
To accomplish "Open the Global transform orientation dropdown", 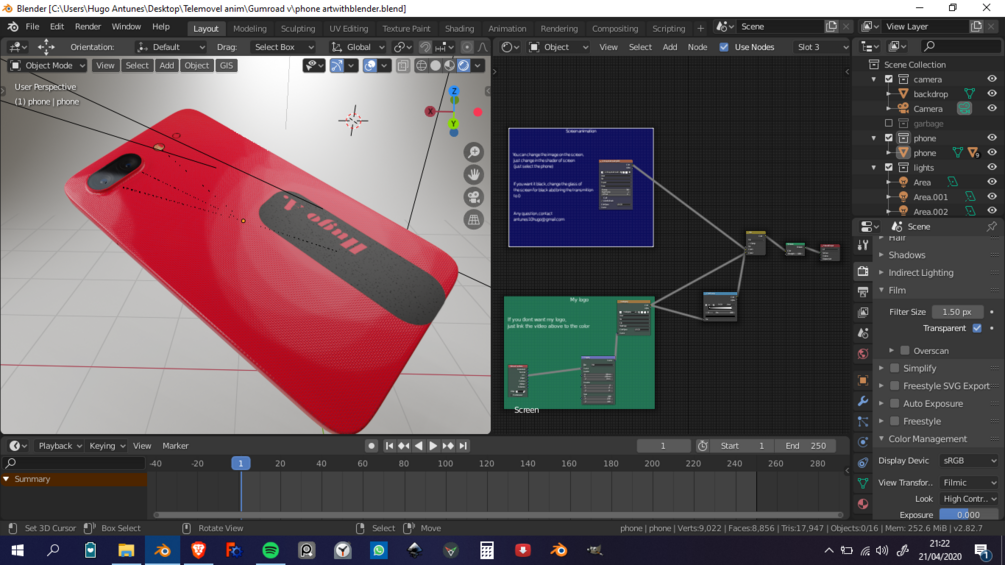I will point(358,47).
